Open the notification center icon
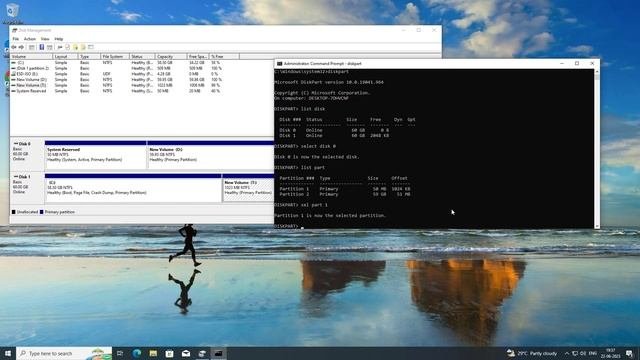640x360 pixels. (629, 353)
